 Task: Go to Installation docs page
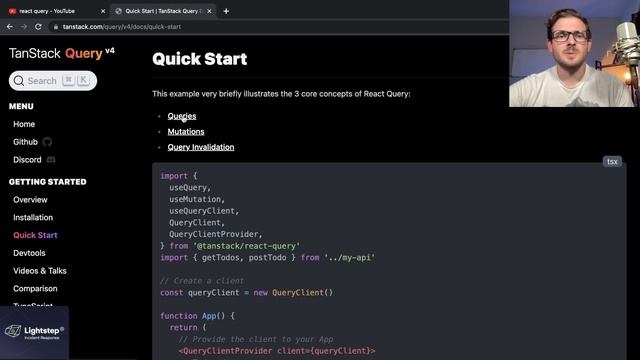point(33,218)
